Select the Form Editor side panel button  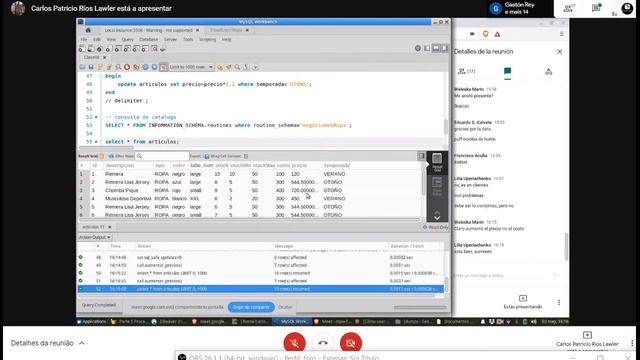pyautogui.click(x=437, y=187)
